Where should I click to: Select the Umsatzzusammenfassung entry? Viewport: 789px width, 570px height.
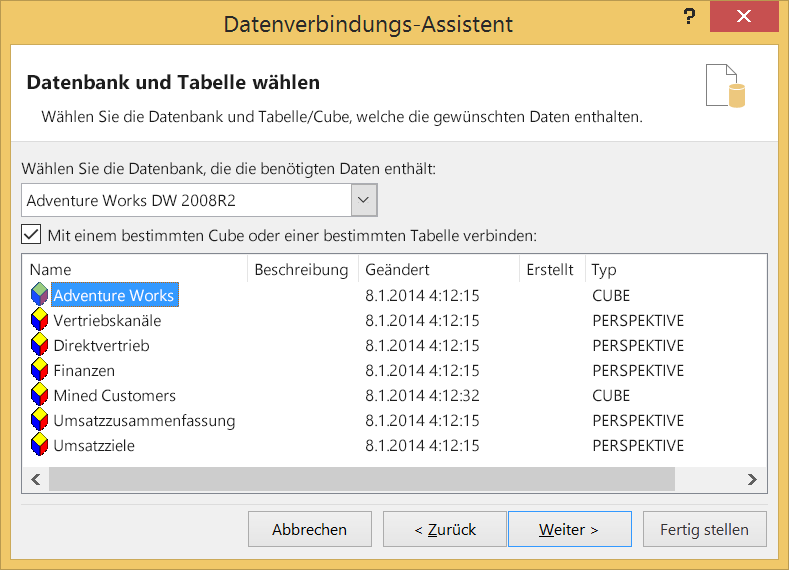(144, 421)
